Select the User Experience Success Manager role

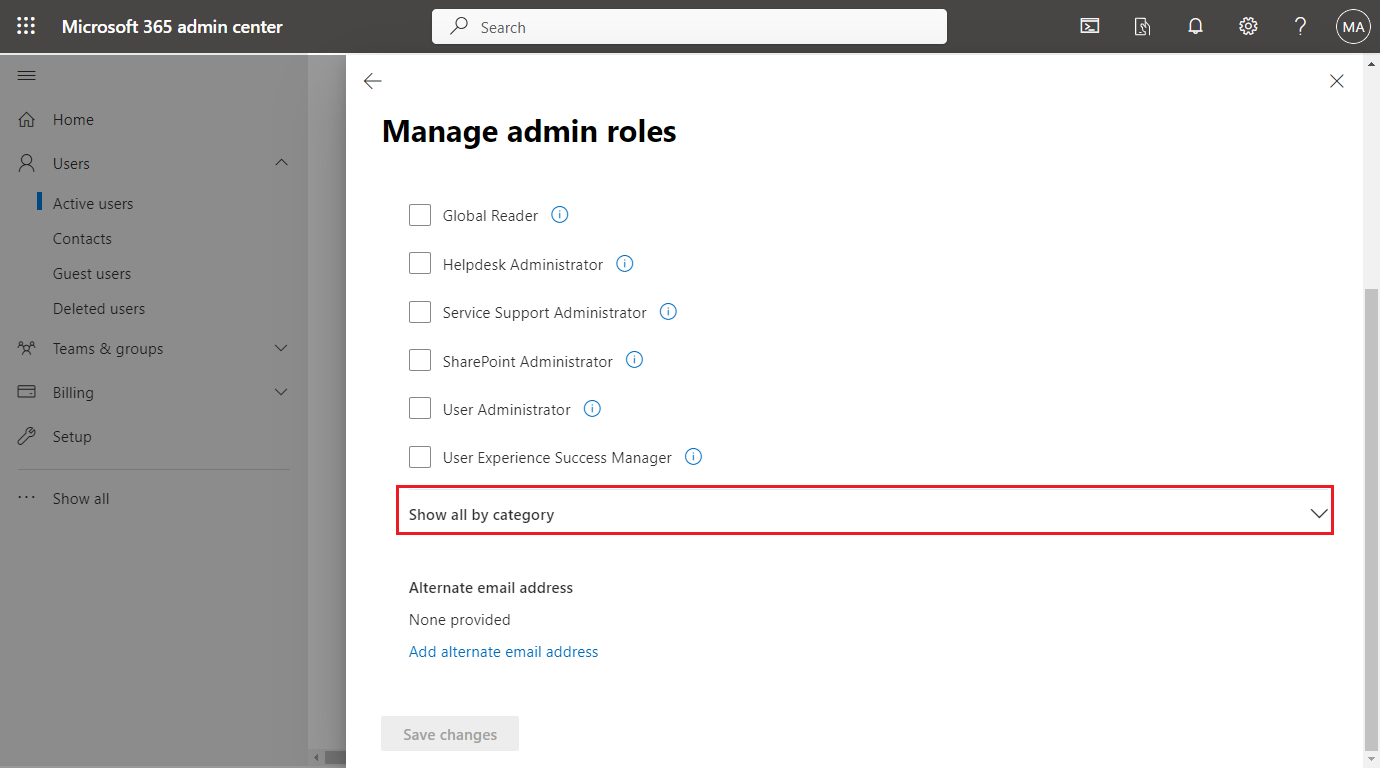point(420,456)
